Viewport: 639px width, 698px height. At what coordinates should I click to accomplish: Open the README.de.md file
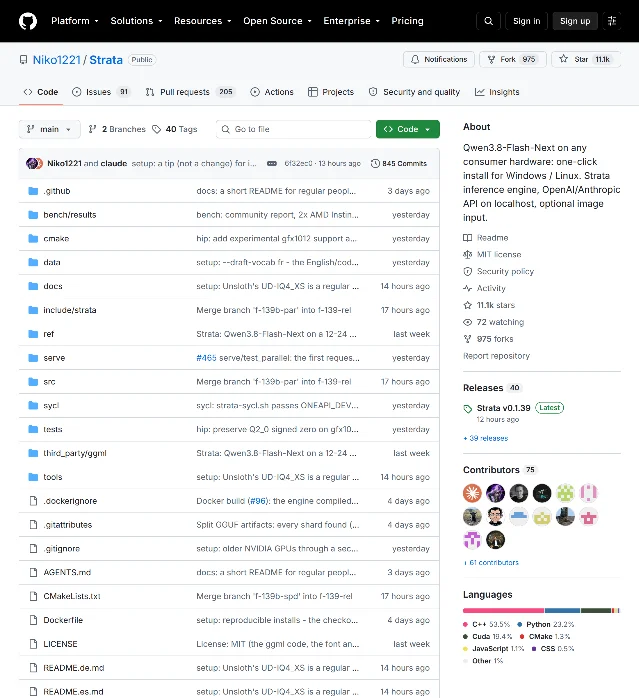pos(74,668)
